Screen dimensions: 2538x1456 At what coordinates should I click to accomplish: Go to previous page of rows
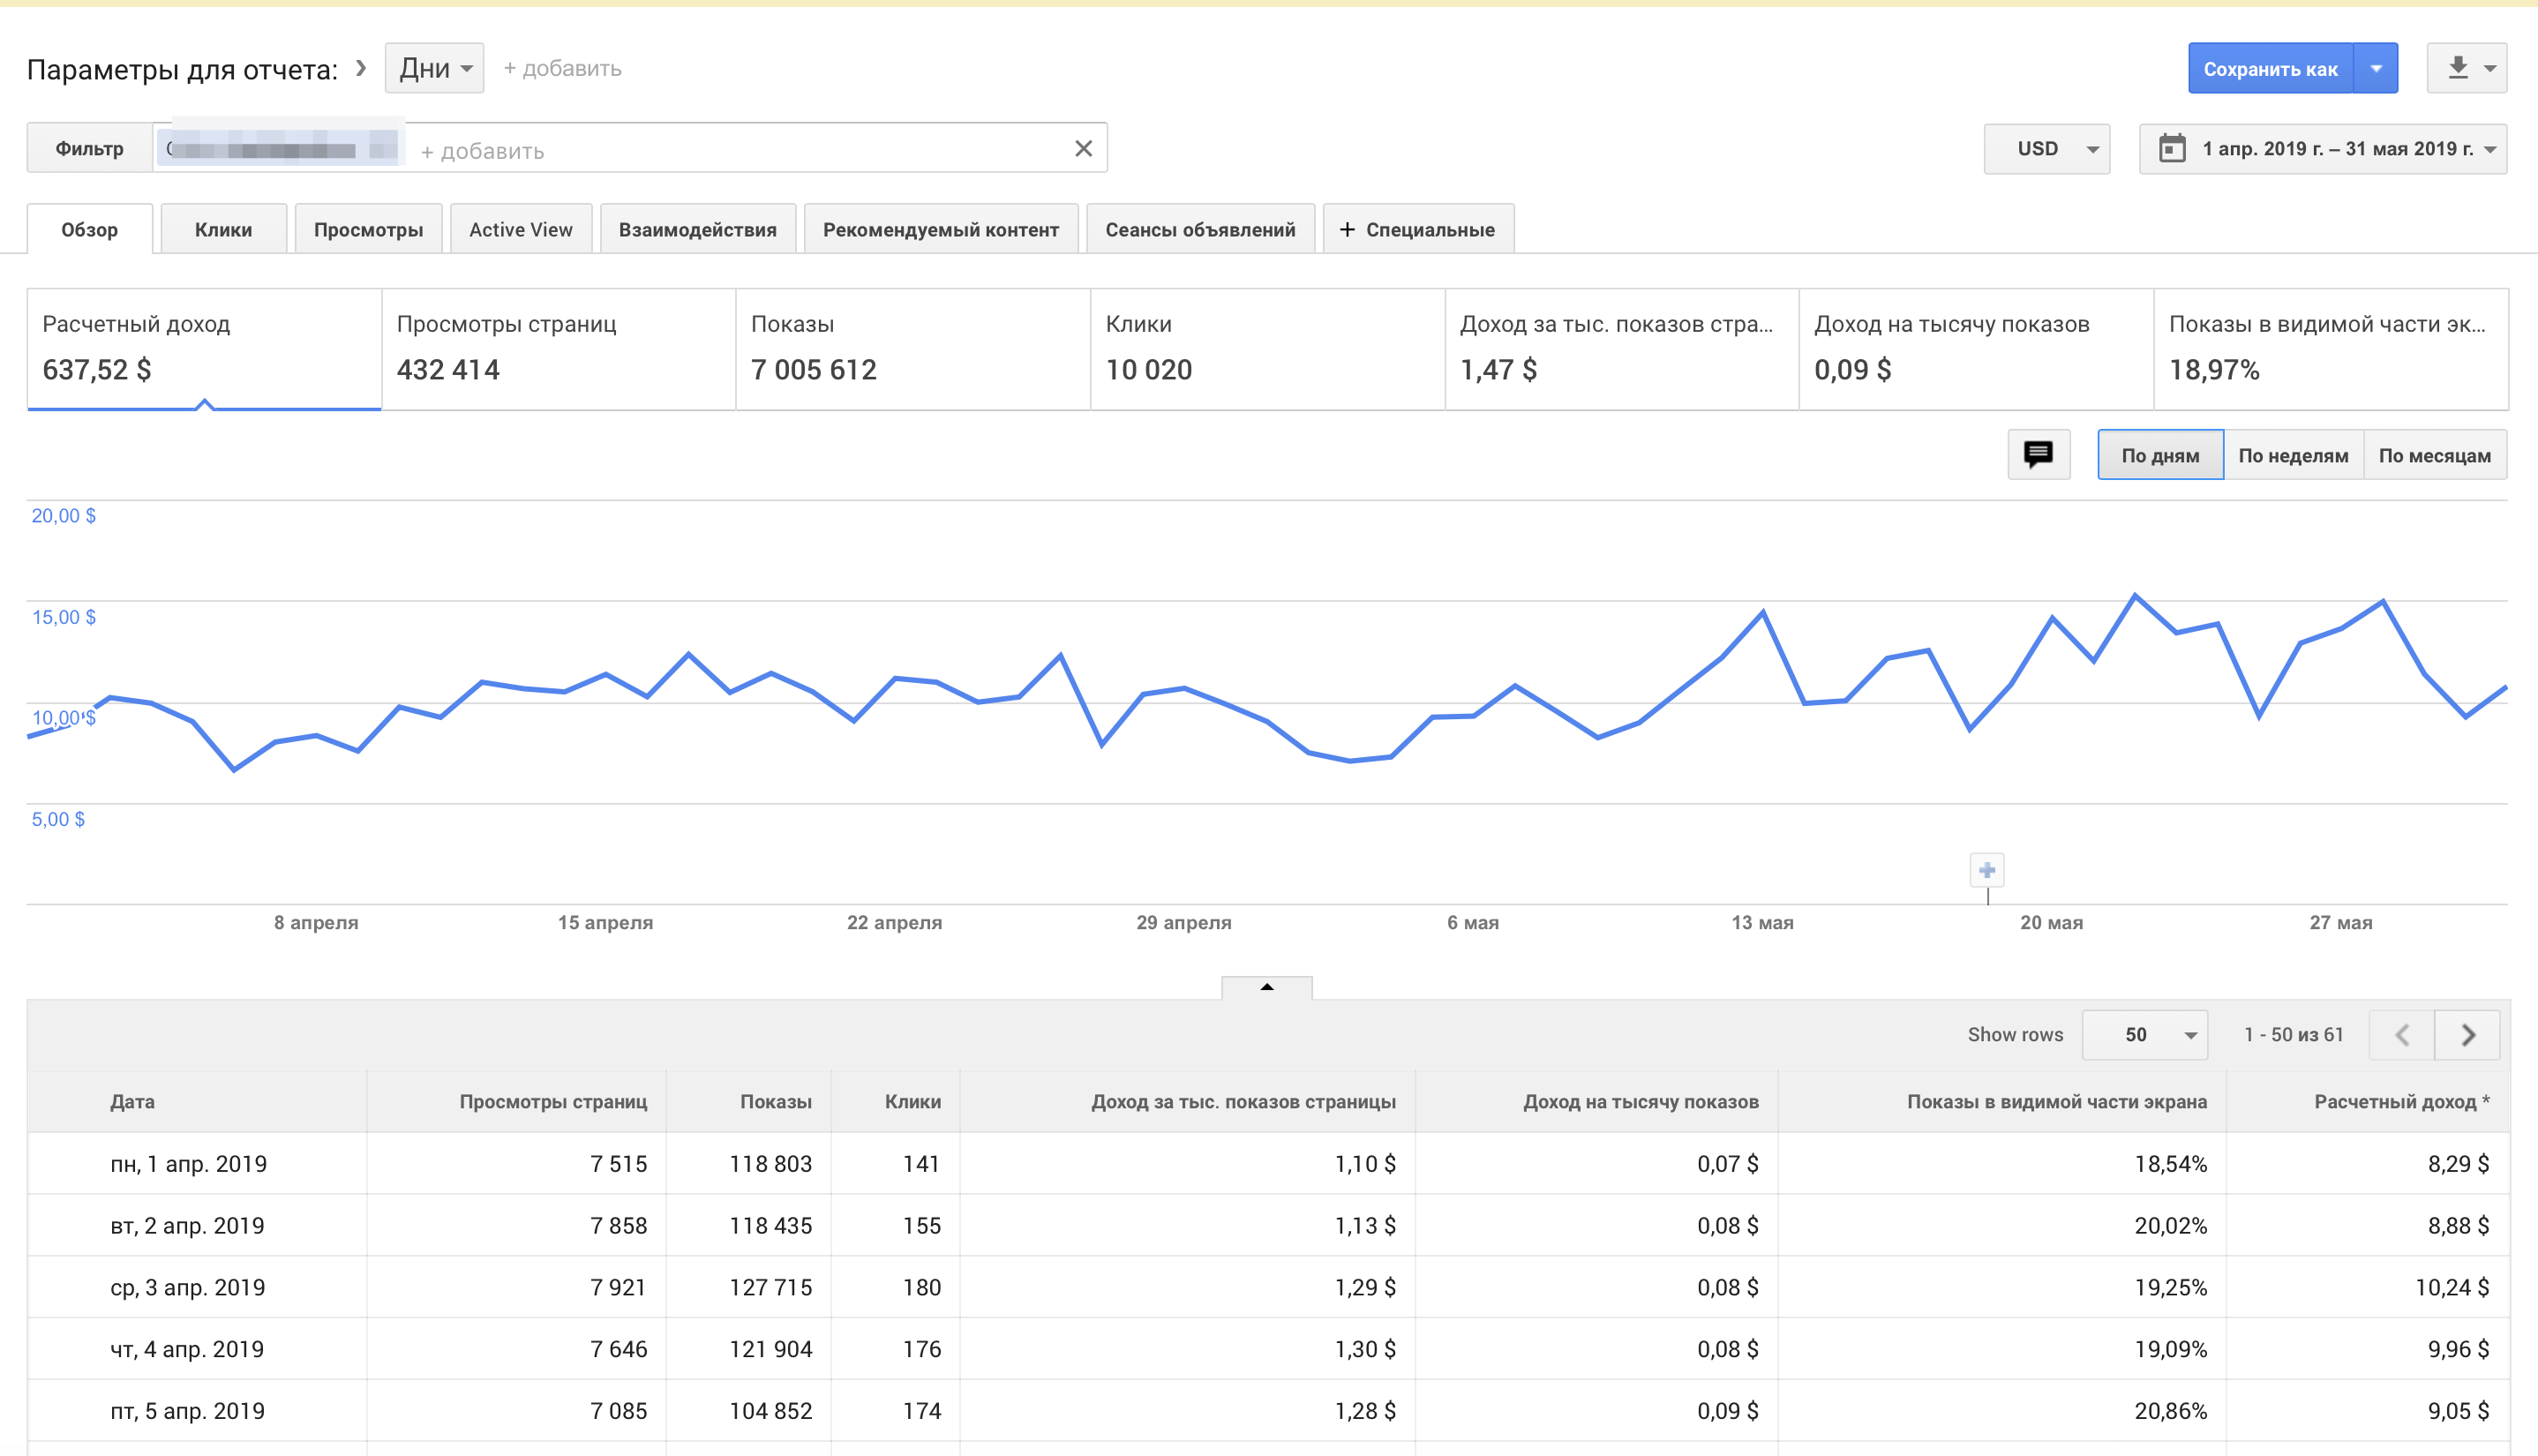click(x=2402, y=1035)
